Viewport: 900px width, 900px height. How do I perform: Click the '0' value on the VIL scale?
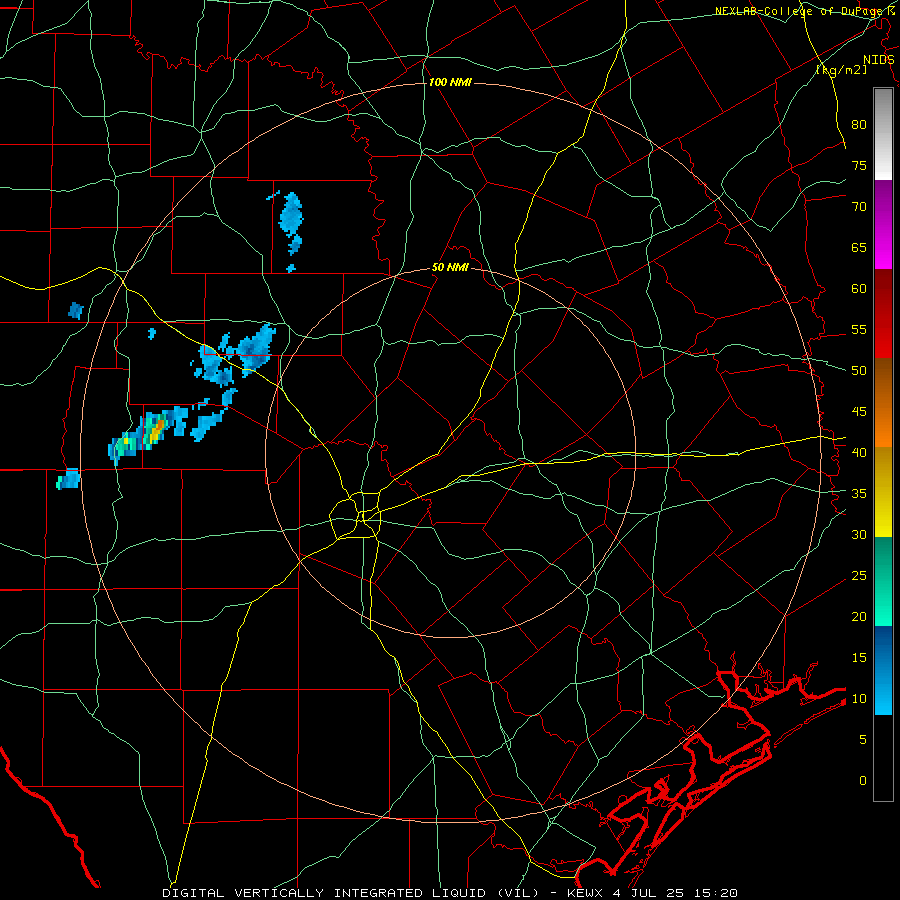(x=863, y=781)
